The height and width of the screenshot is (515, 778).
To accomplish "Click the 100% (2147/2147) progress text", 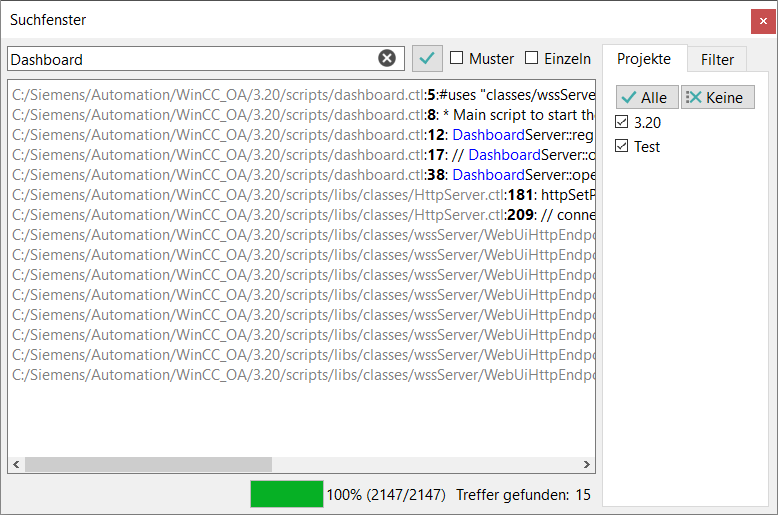I will point(386,495).
